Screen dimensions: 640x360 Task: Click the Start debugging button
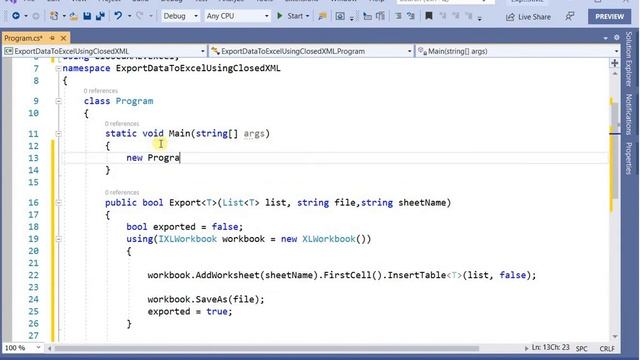pos(291,16)
